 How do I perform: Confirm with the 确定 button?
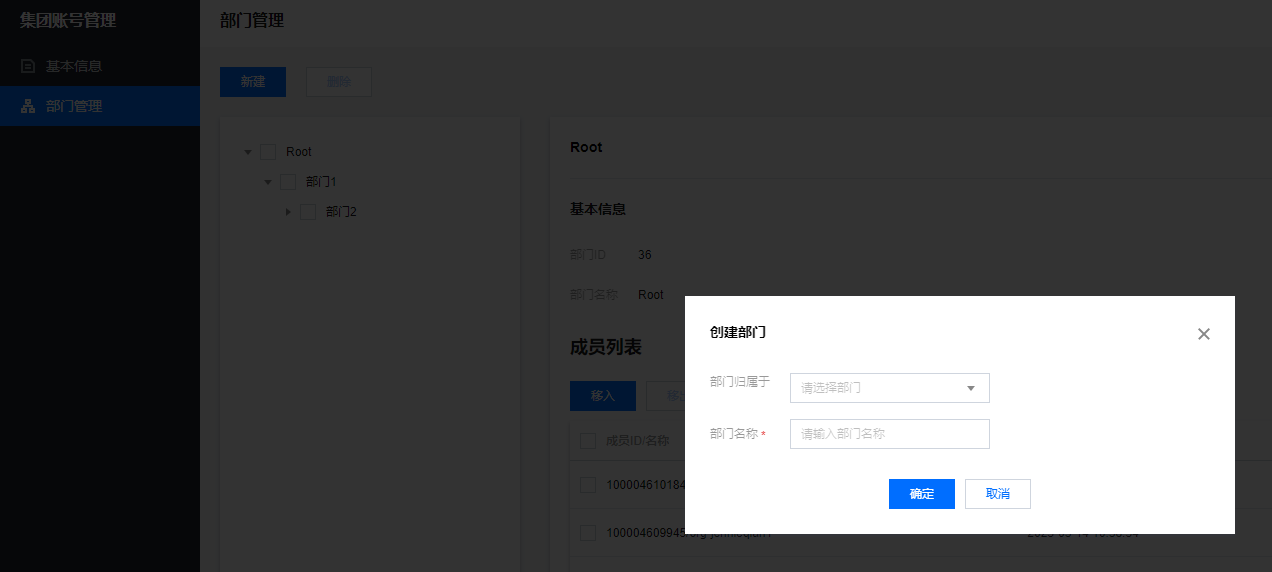(x=921, y=494)
